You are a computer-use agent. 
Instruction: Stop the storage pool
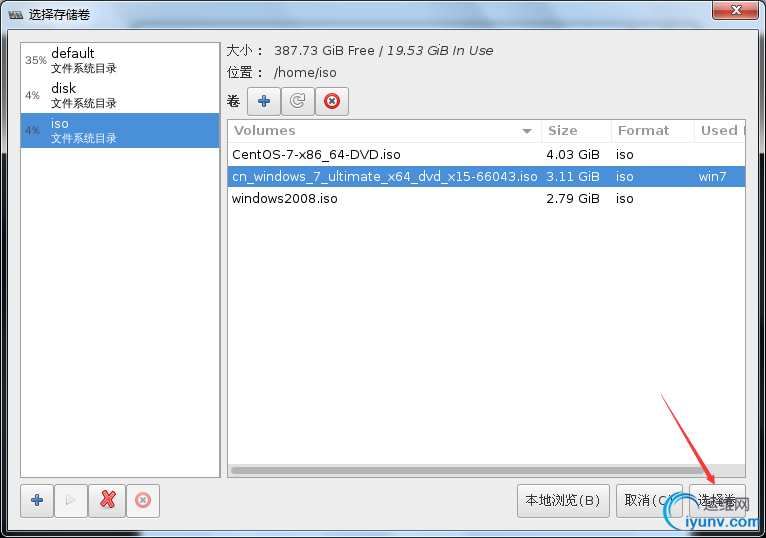143,500
